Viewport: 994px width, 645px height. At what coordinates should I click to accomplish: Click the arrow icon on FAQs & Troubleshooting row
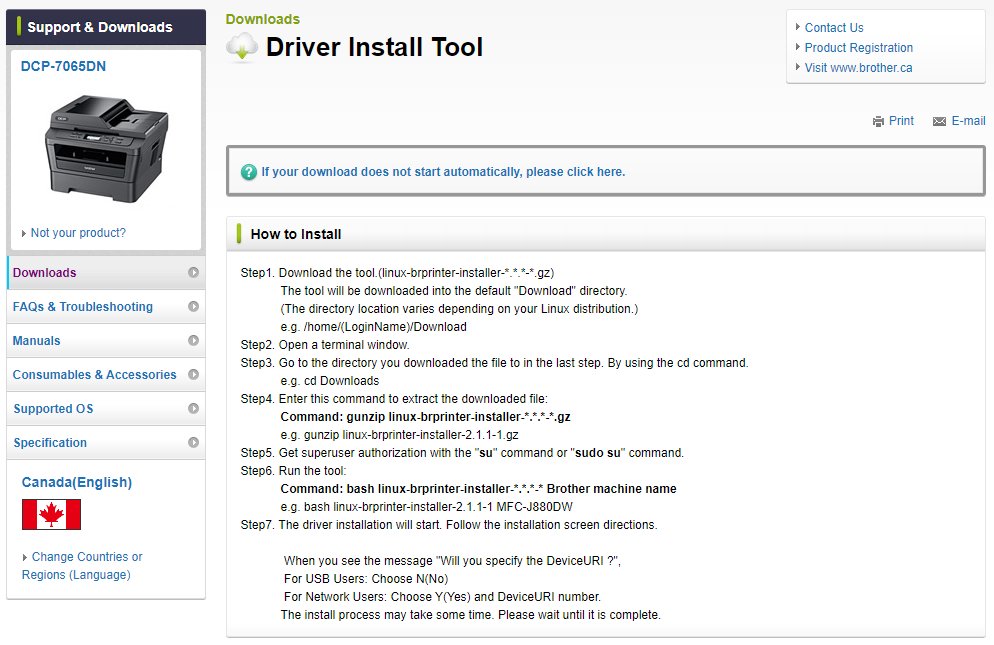point(193,306)
